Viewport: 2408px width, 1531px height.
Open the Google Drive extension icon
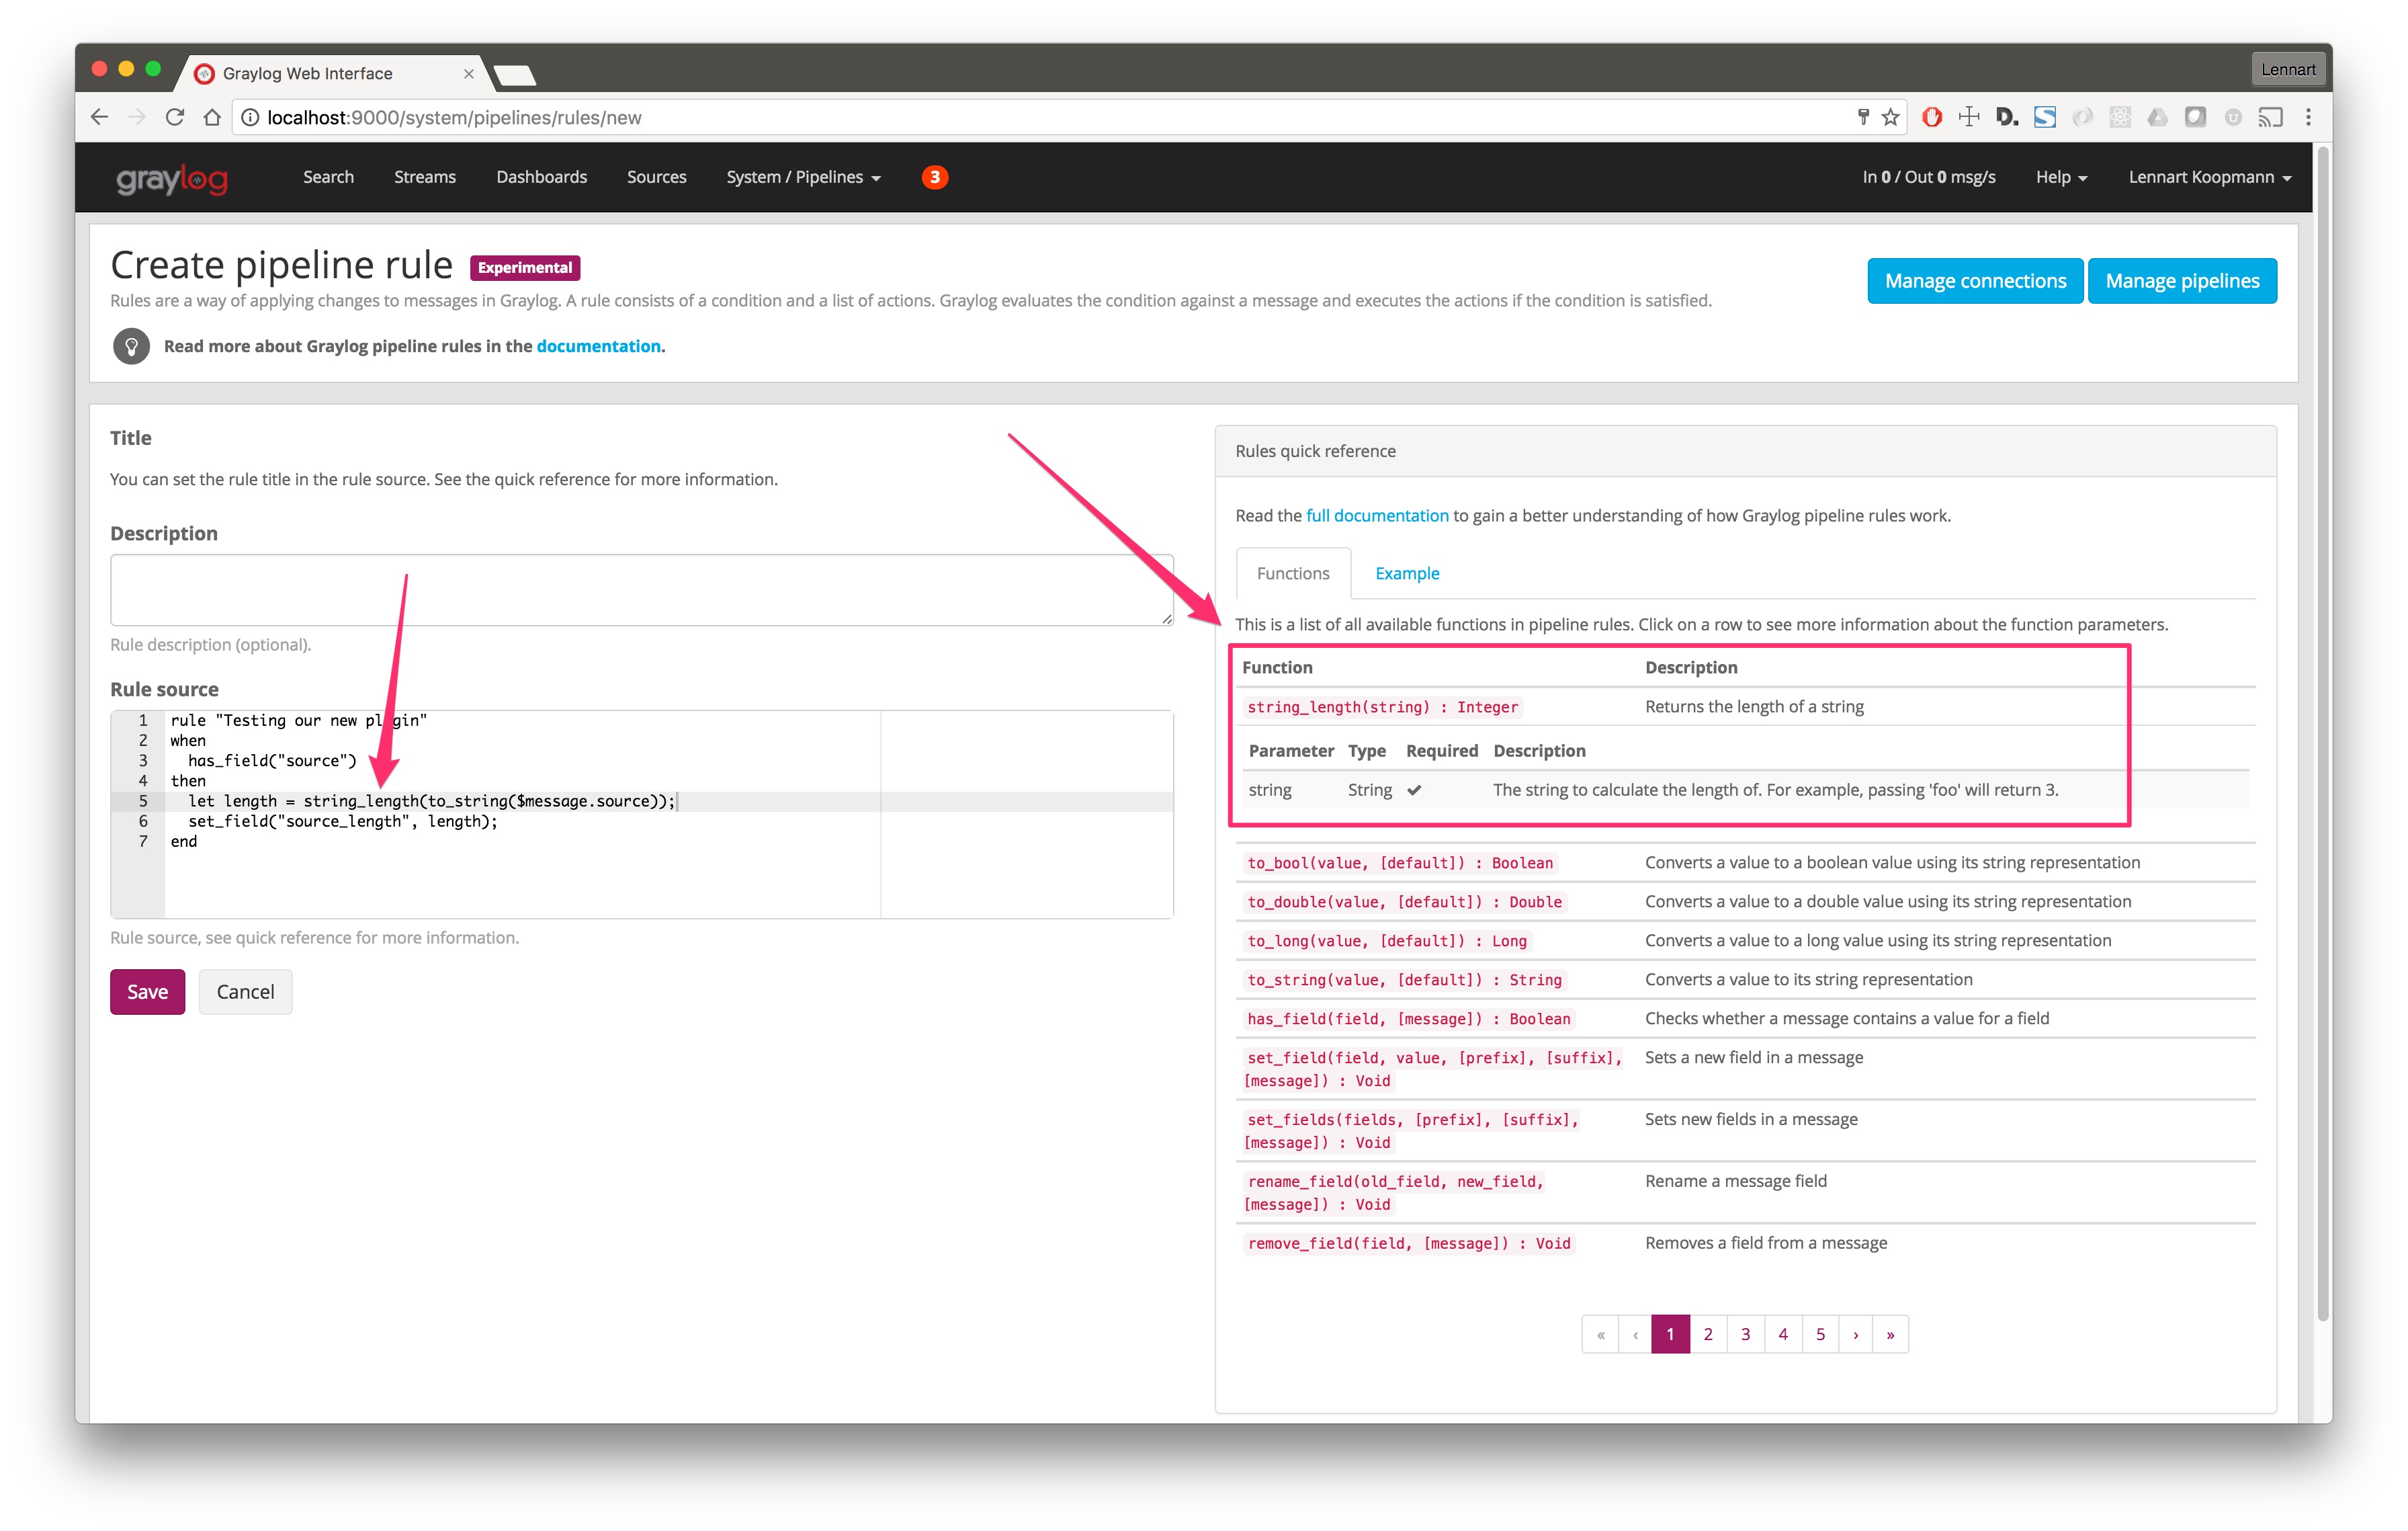click(2158, 117)
